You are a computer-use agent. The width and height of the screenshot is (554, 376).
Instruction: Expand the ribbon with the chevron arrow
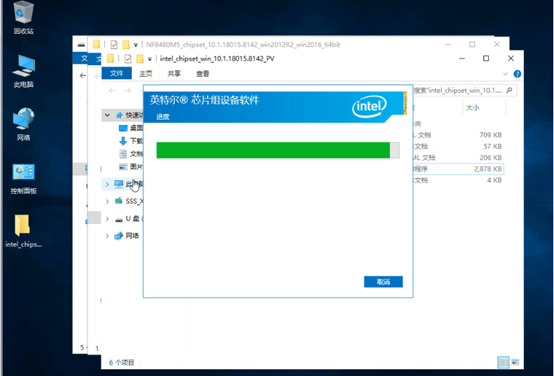pyautogui.click(x=505, y=74)
